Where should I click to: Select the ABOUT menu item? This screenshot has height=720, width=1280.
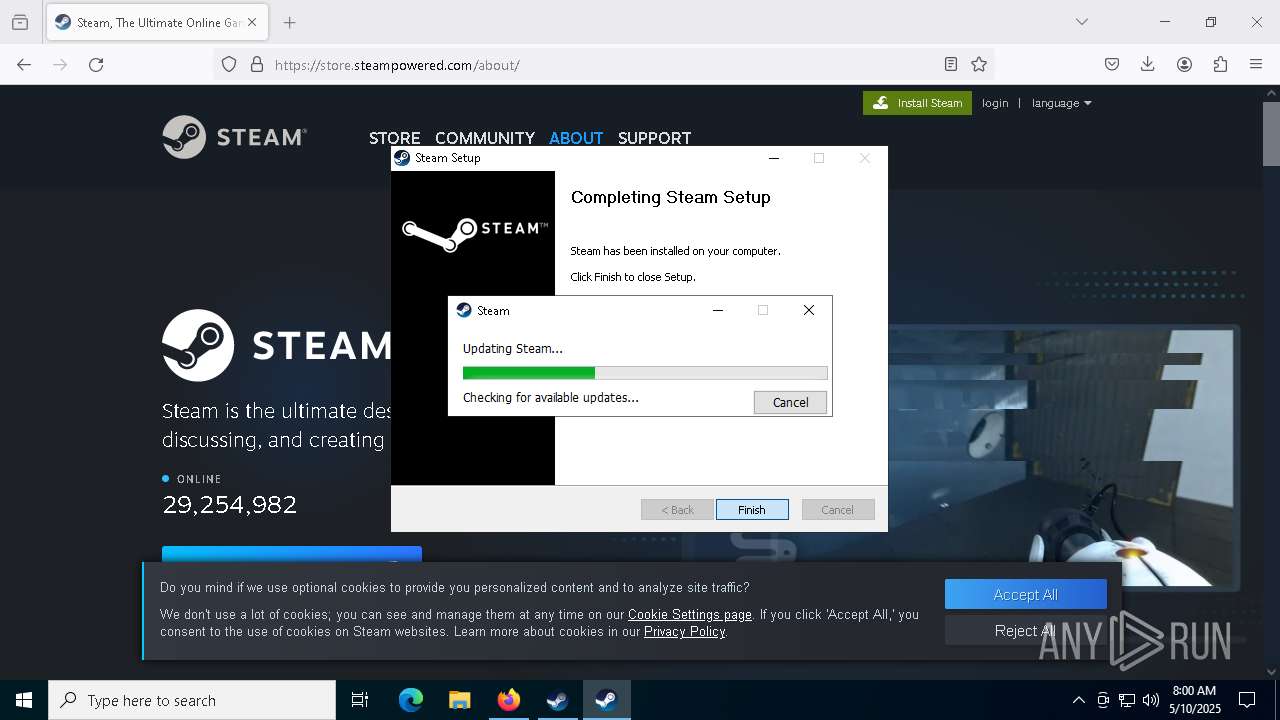(x=576, y=138)
